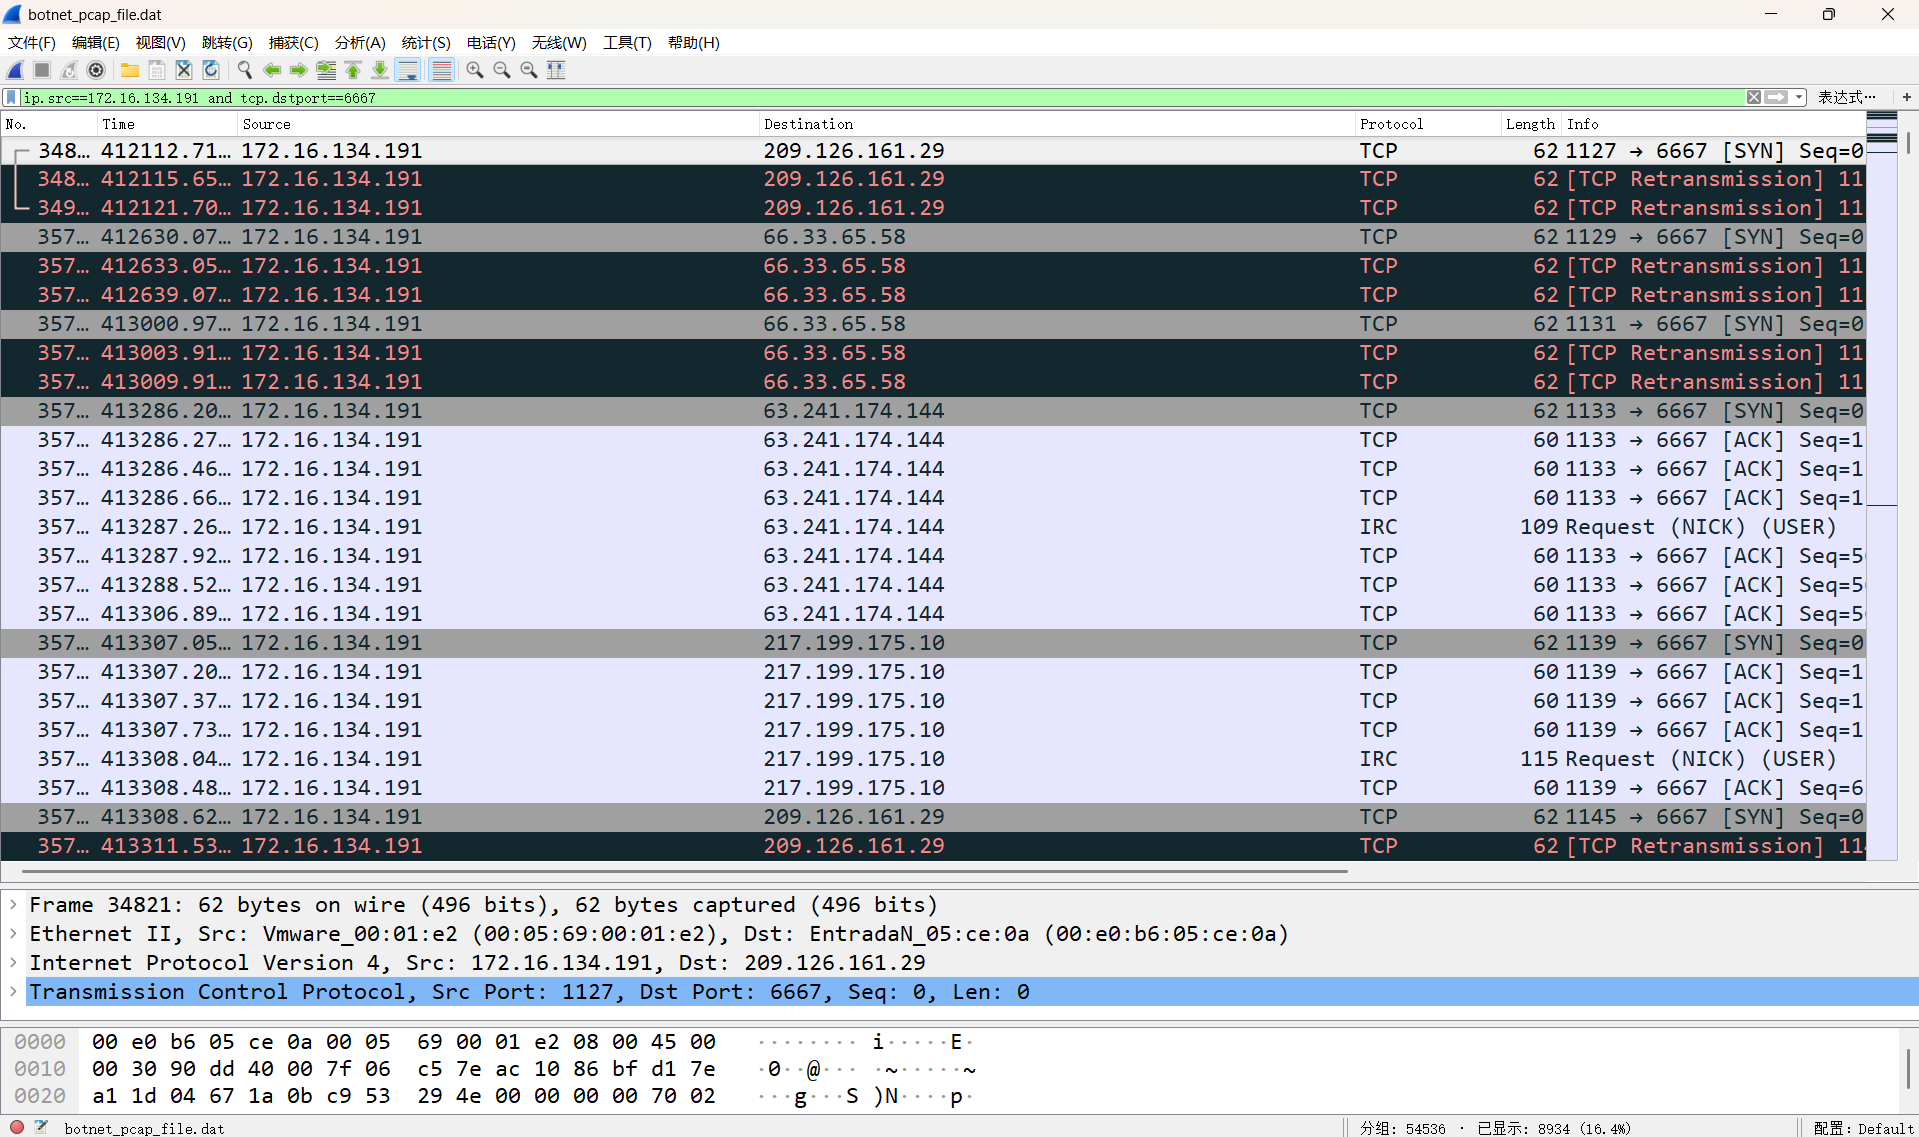This screenshot has height=1137, width=1919.
Task: Jump to the first packet icon
Action: (x=353, y=70)
